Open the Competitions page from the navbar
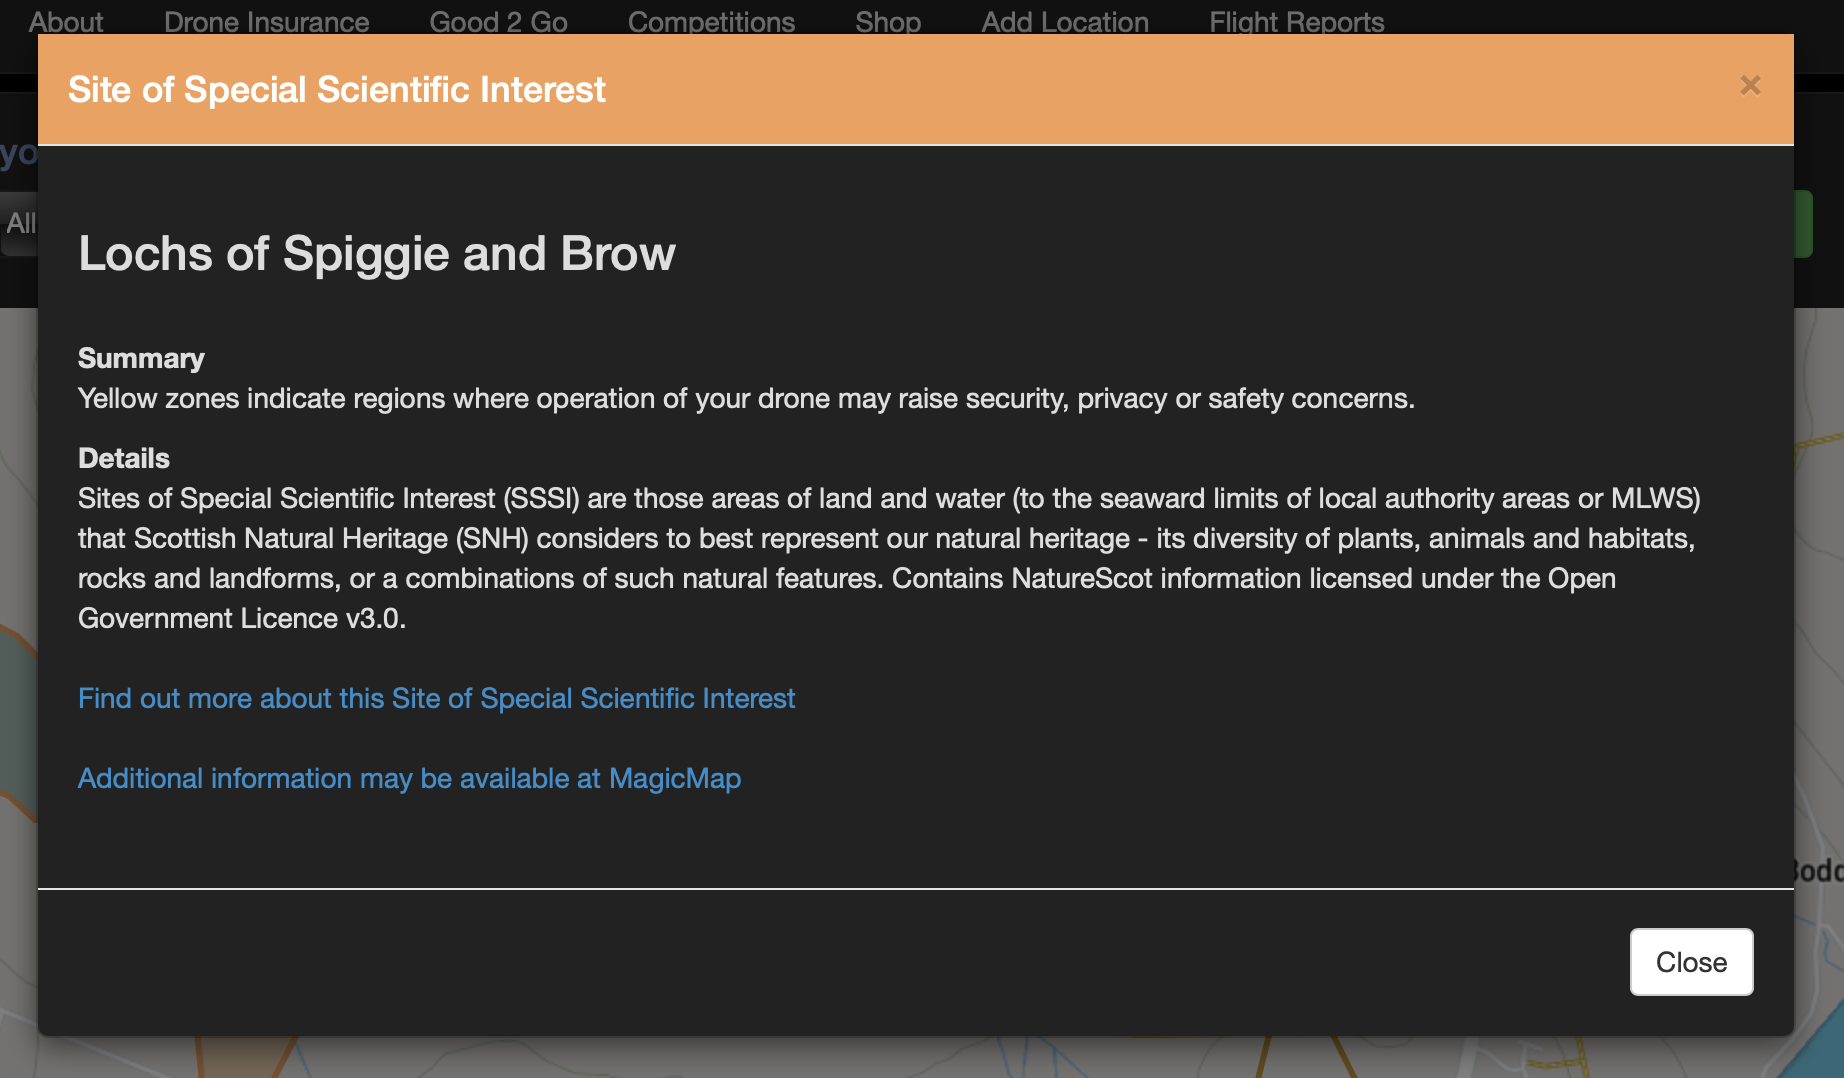This screenshot has height=1078, width=1844. pos(711,21)
